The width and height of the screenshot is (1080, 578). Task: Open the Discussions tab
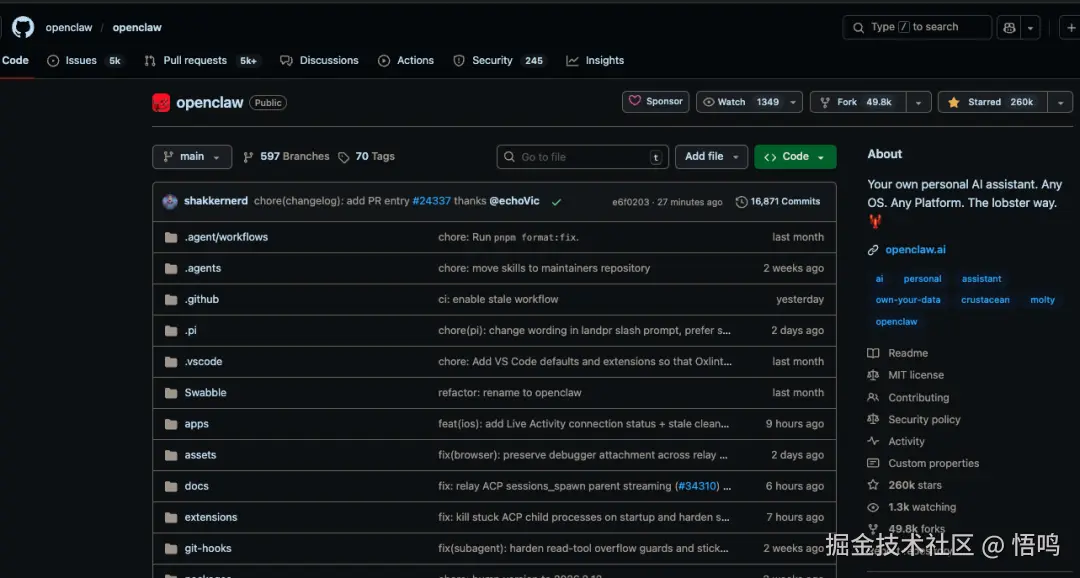pos(319,61)
